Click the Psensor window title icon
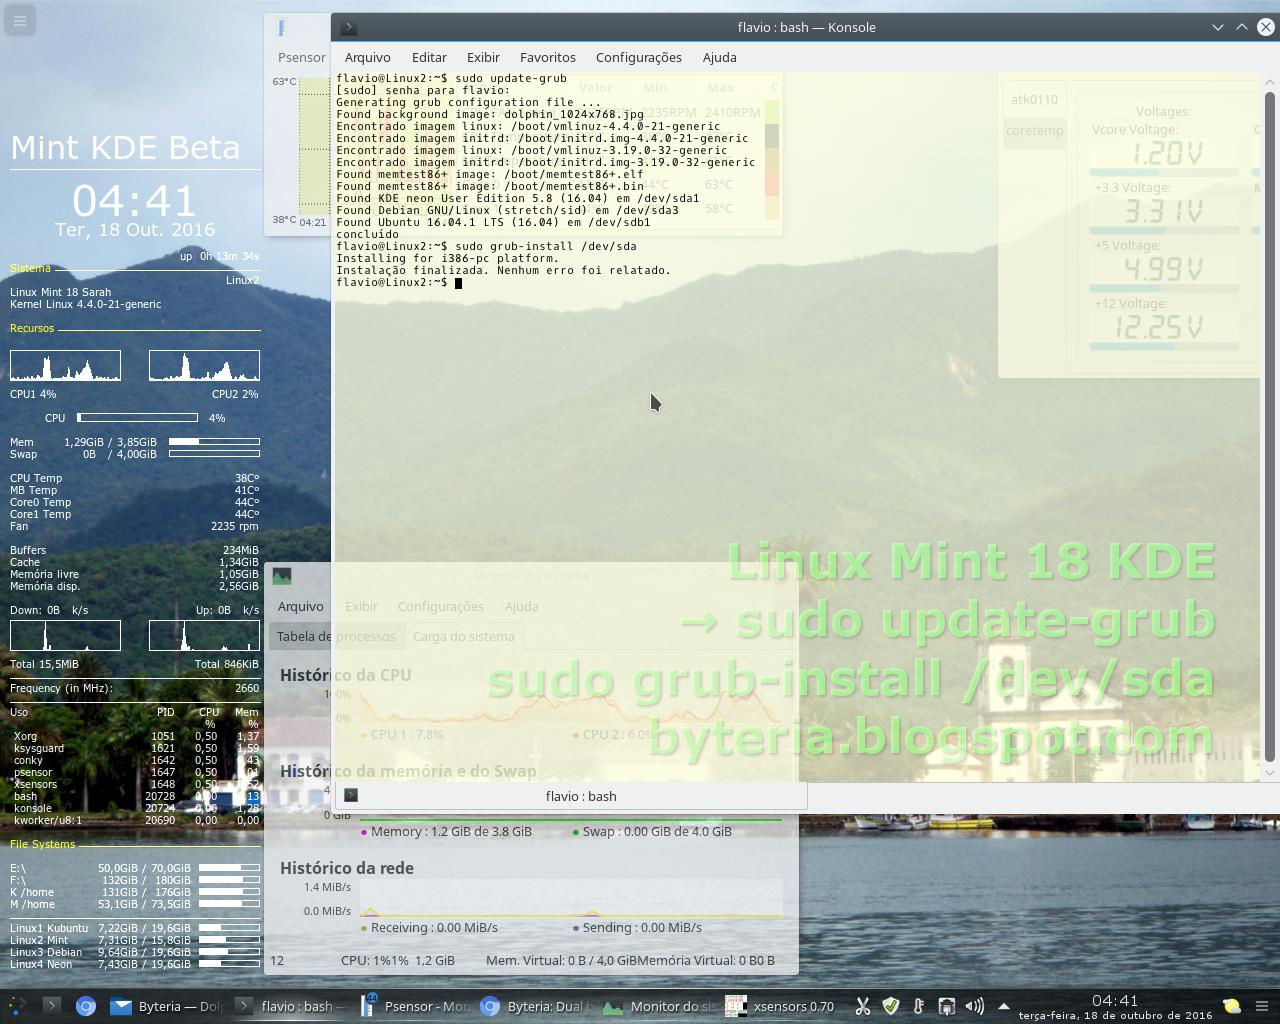 tap(281, 27)
